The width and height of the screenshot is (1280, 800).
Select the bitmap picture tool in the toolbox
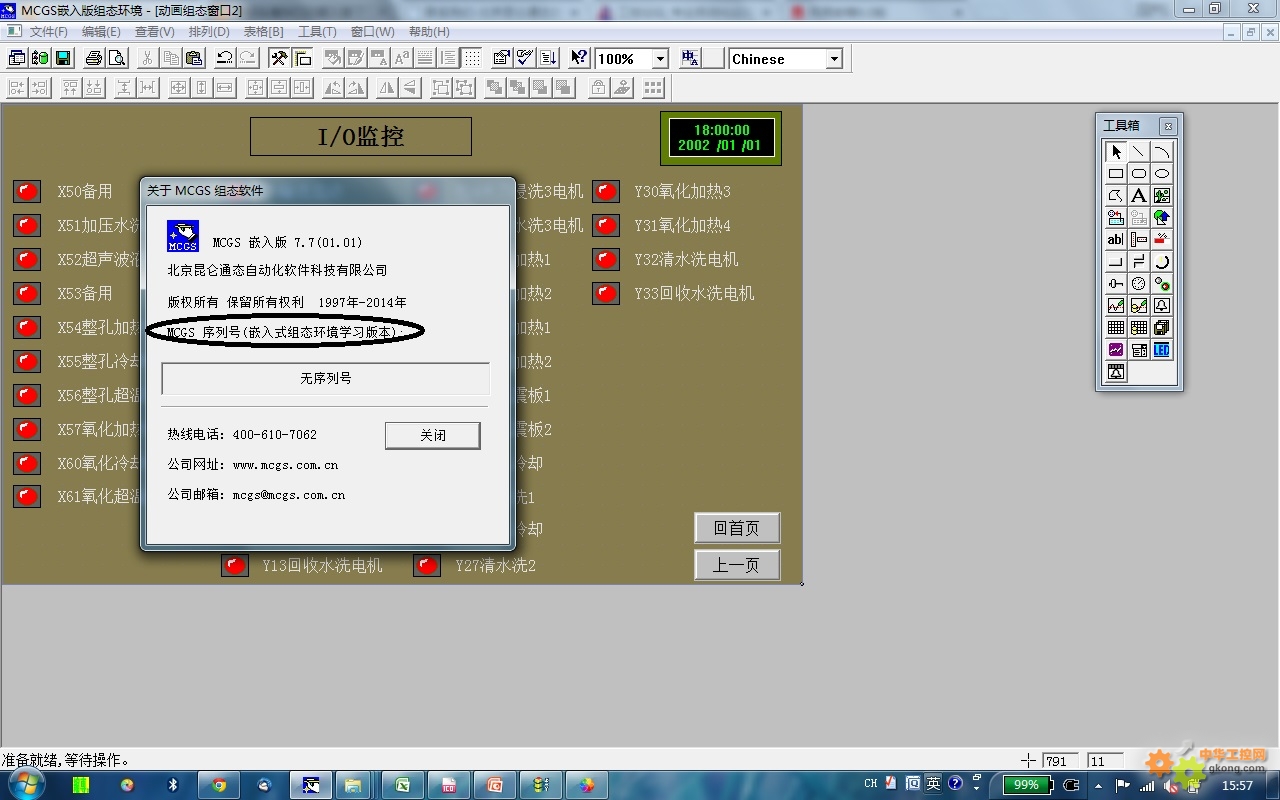click(x=1162, y=196)
